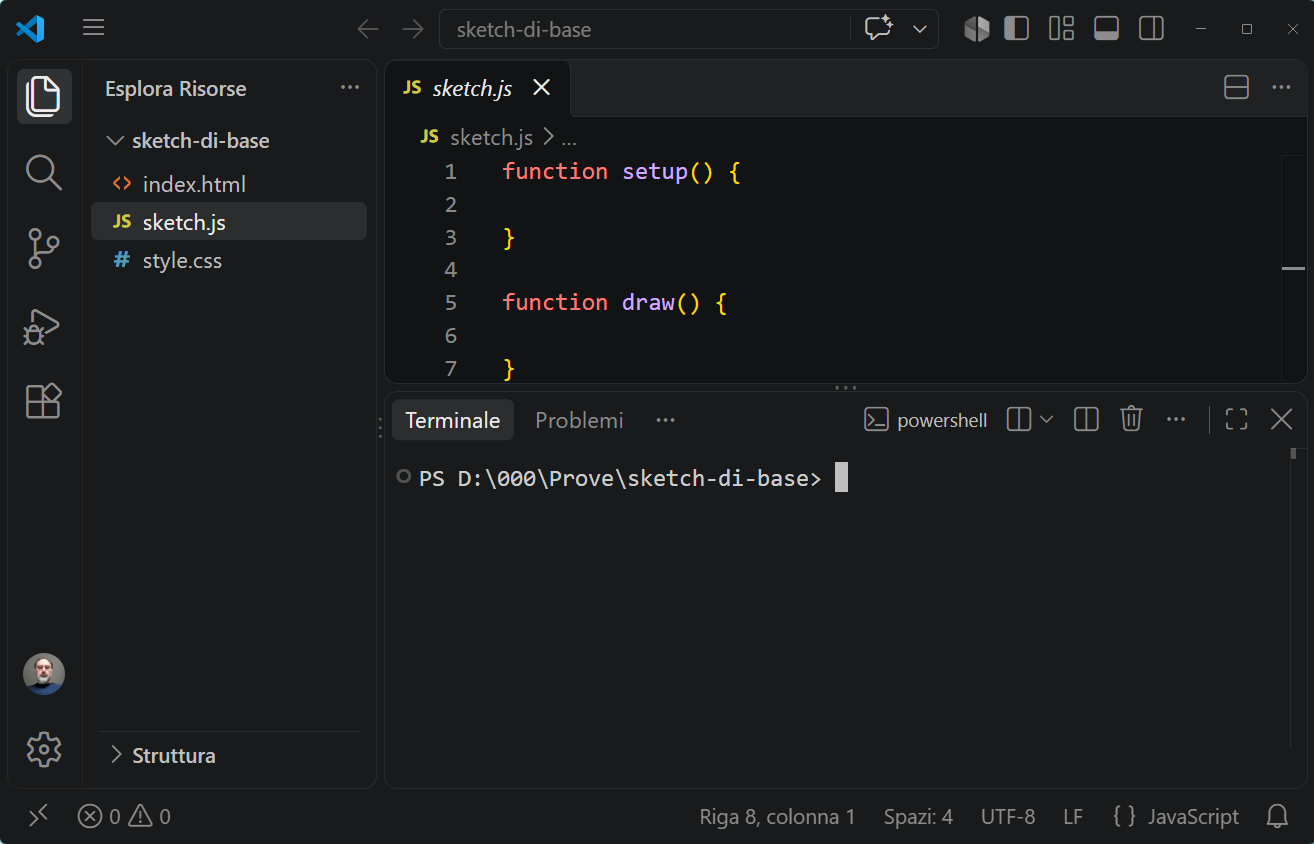The image size is (1314, 844).
Task: Close the terminal panel
Action: pyautogui.click(x=1281, y=419)
